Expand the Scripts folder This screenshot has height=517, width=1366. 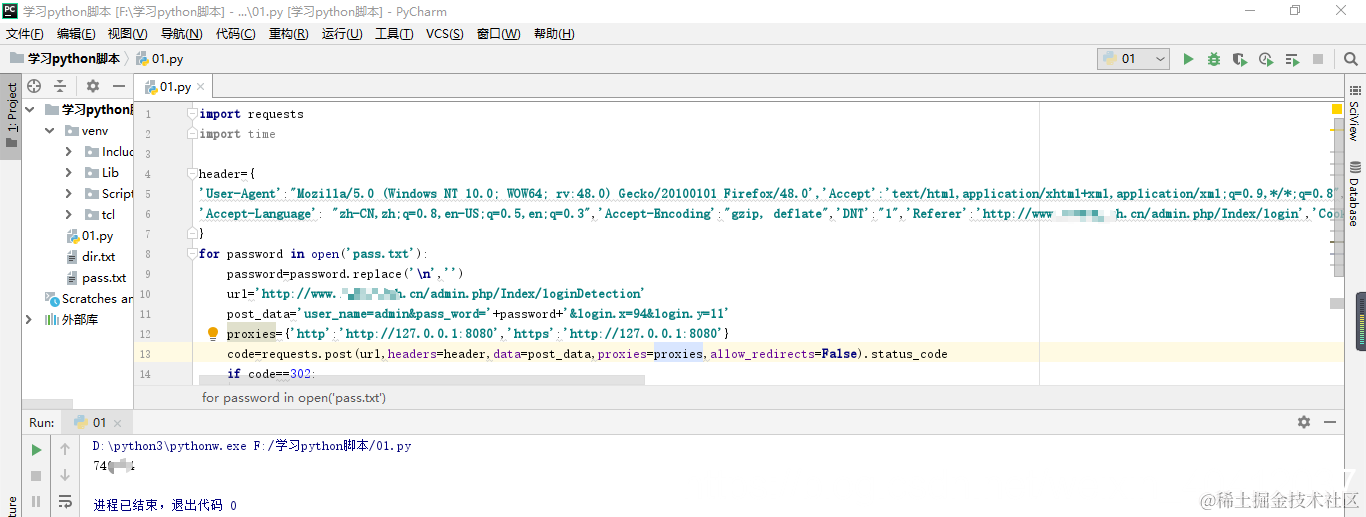tap(68, 194)
